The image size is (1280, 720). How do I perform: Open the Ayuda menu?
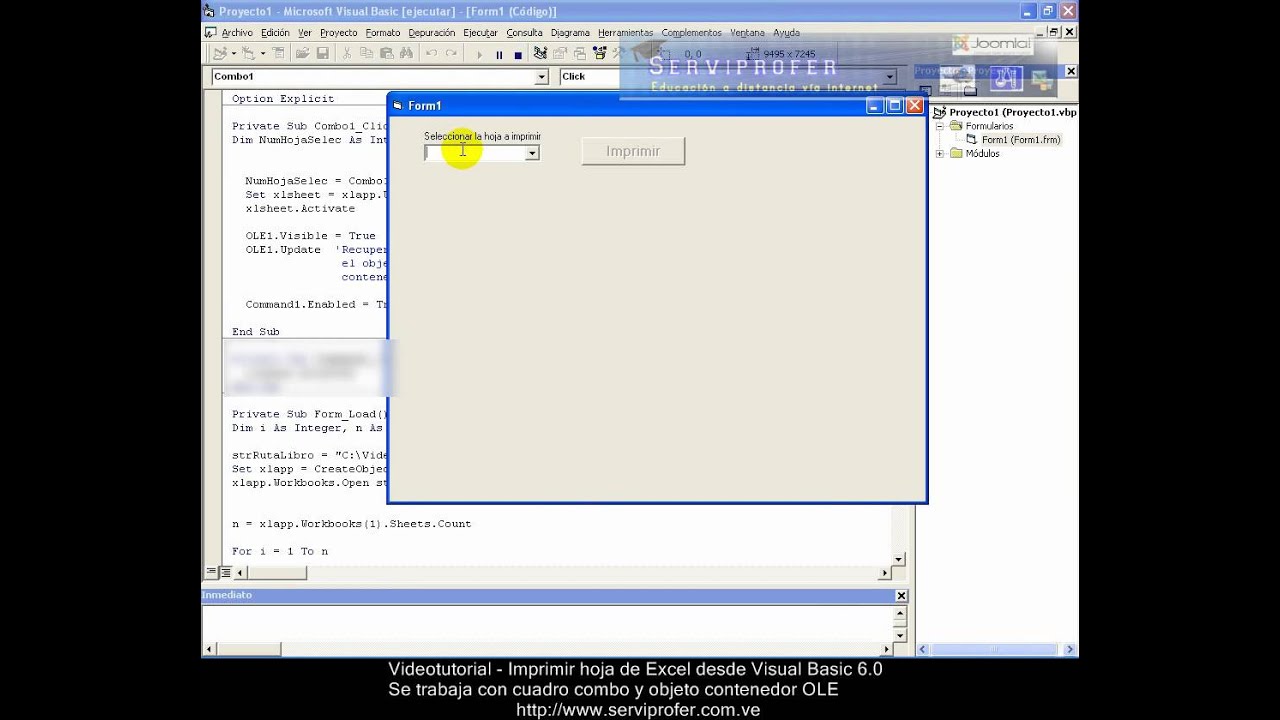point(786,33)
